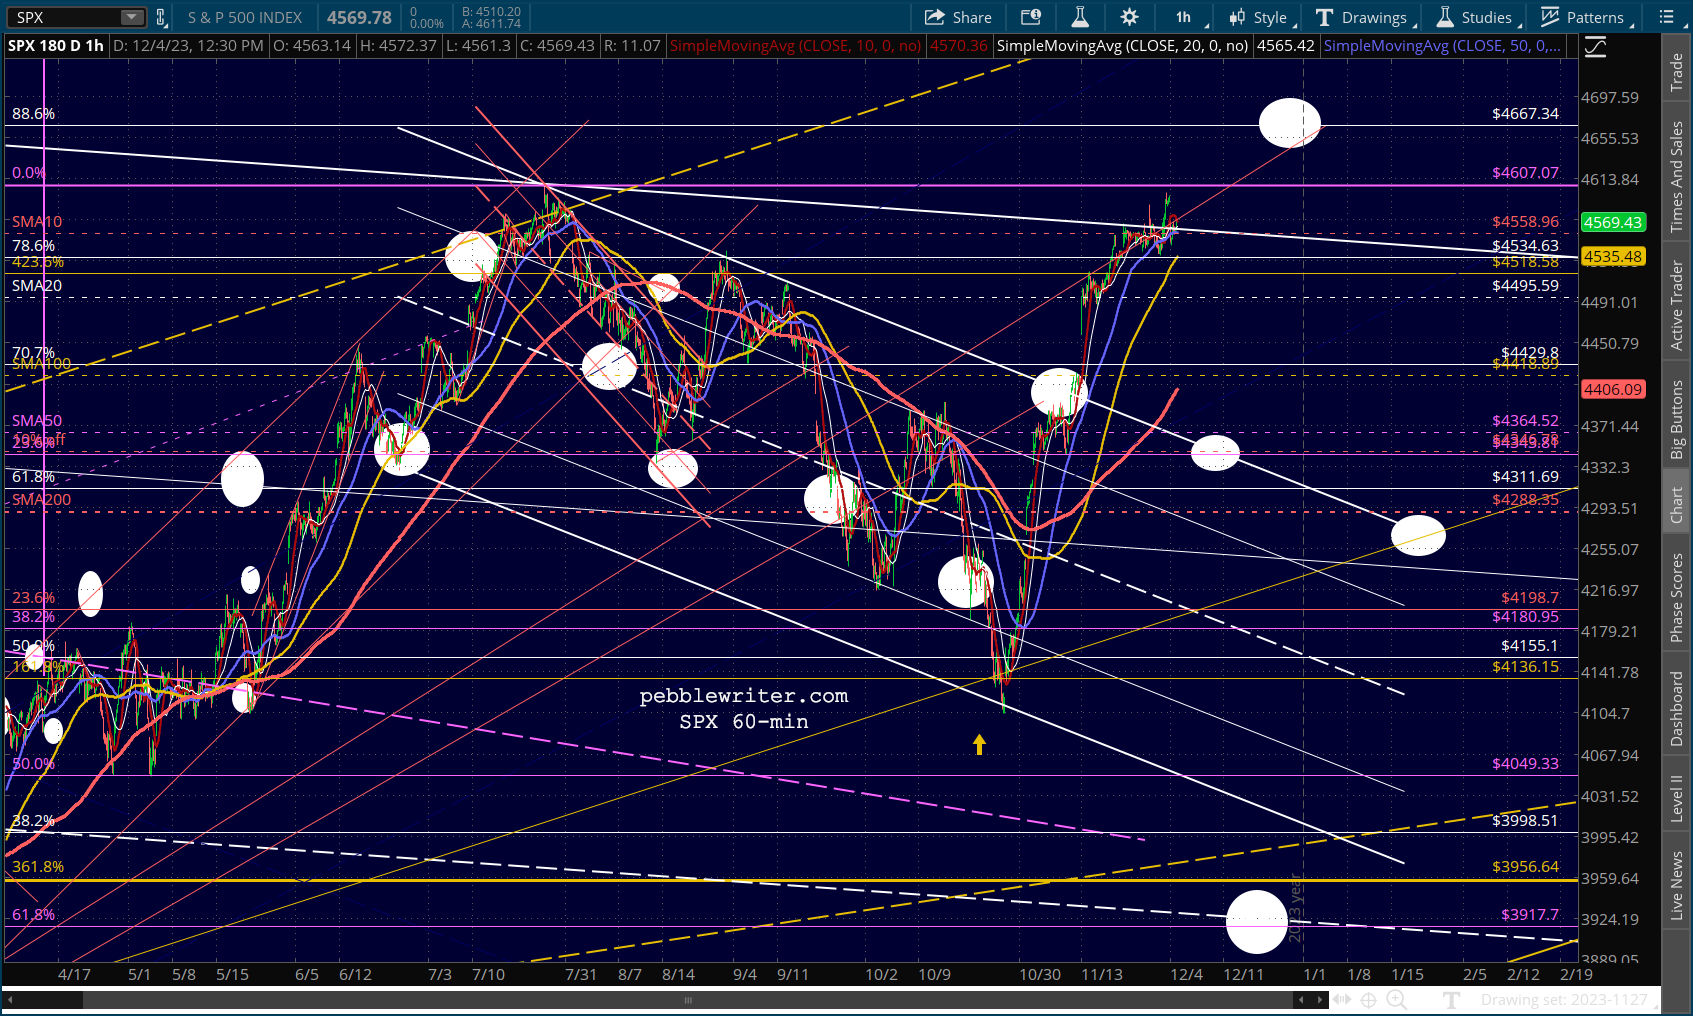Screen dimensions: 1693x1016
Task: Click the symbol link clipboard icon
Action: 160,17
